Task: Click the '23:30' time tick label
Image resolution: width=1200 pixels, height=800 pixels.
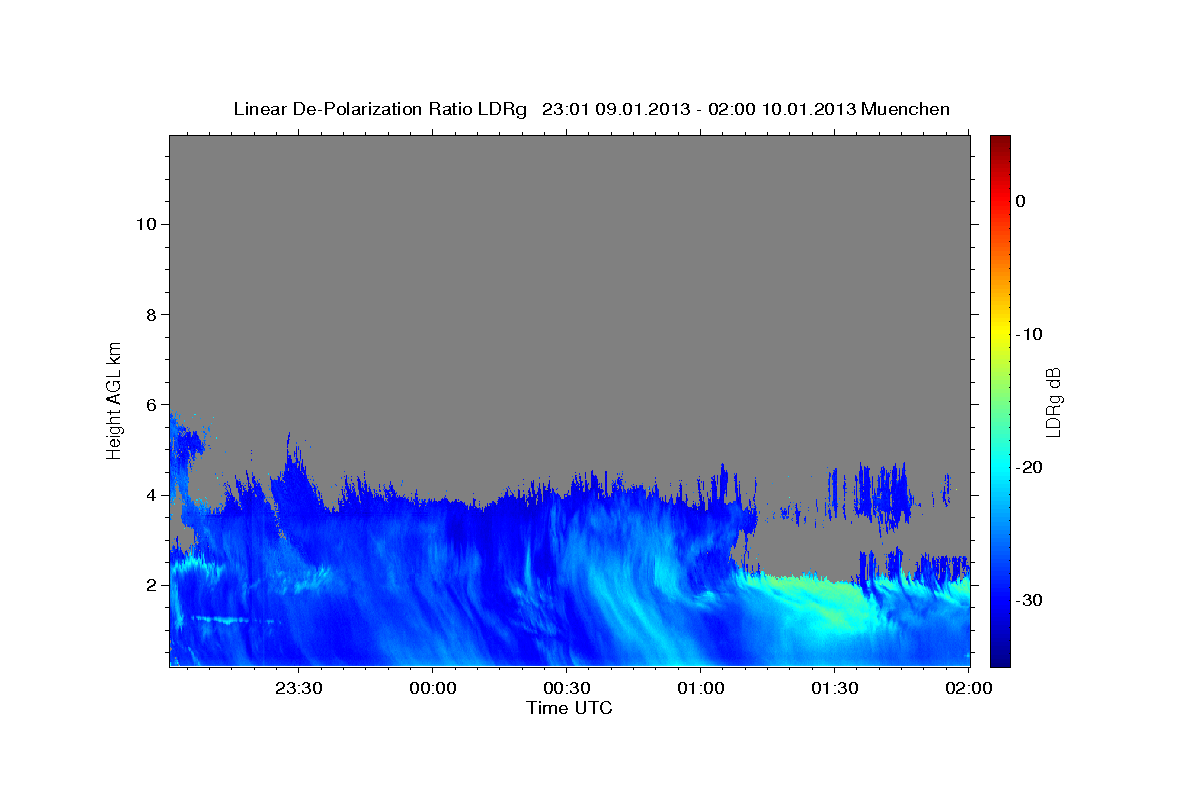Action: tap(299, 688)
